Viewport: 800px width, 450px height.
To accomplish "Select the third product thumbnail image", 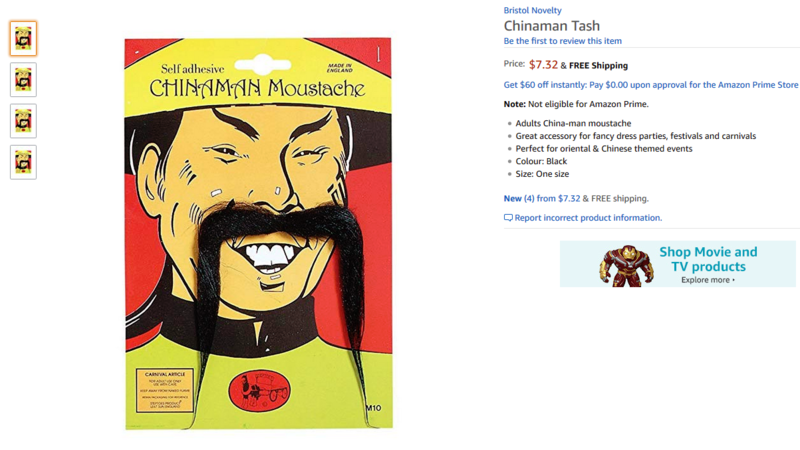I will coord(23,121).
